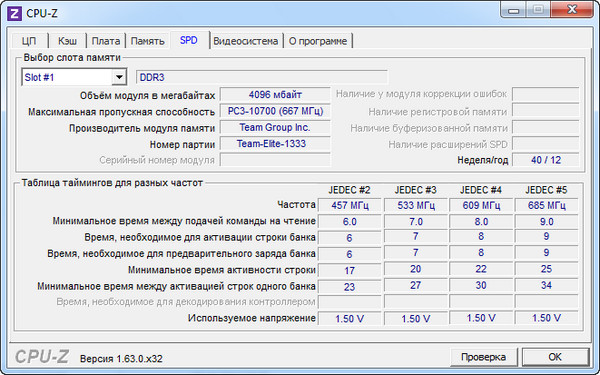Click the JEDEC #2 frequency 457 МГц cell

(350, 205)
